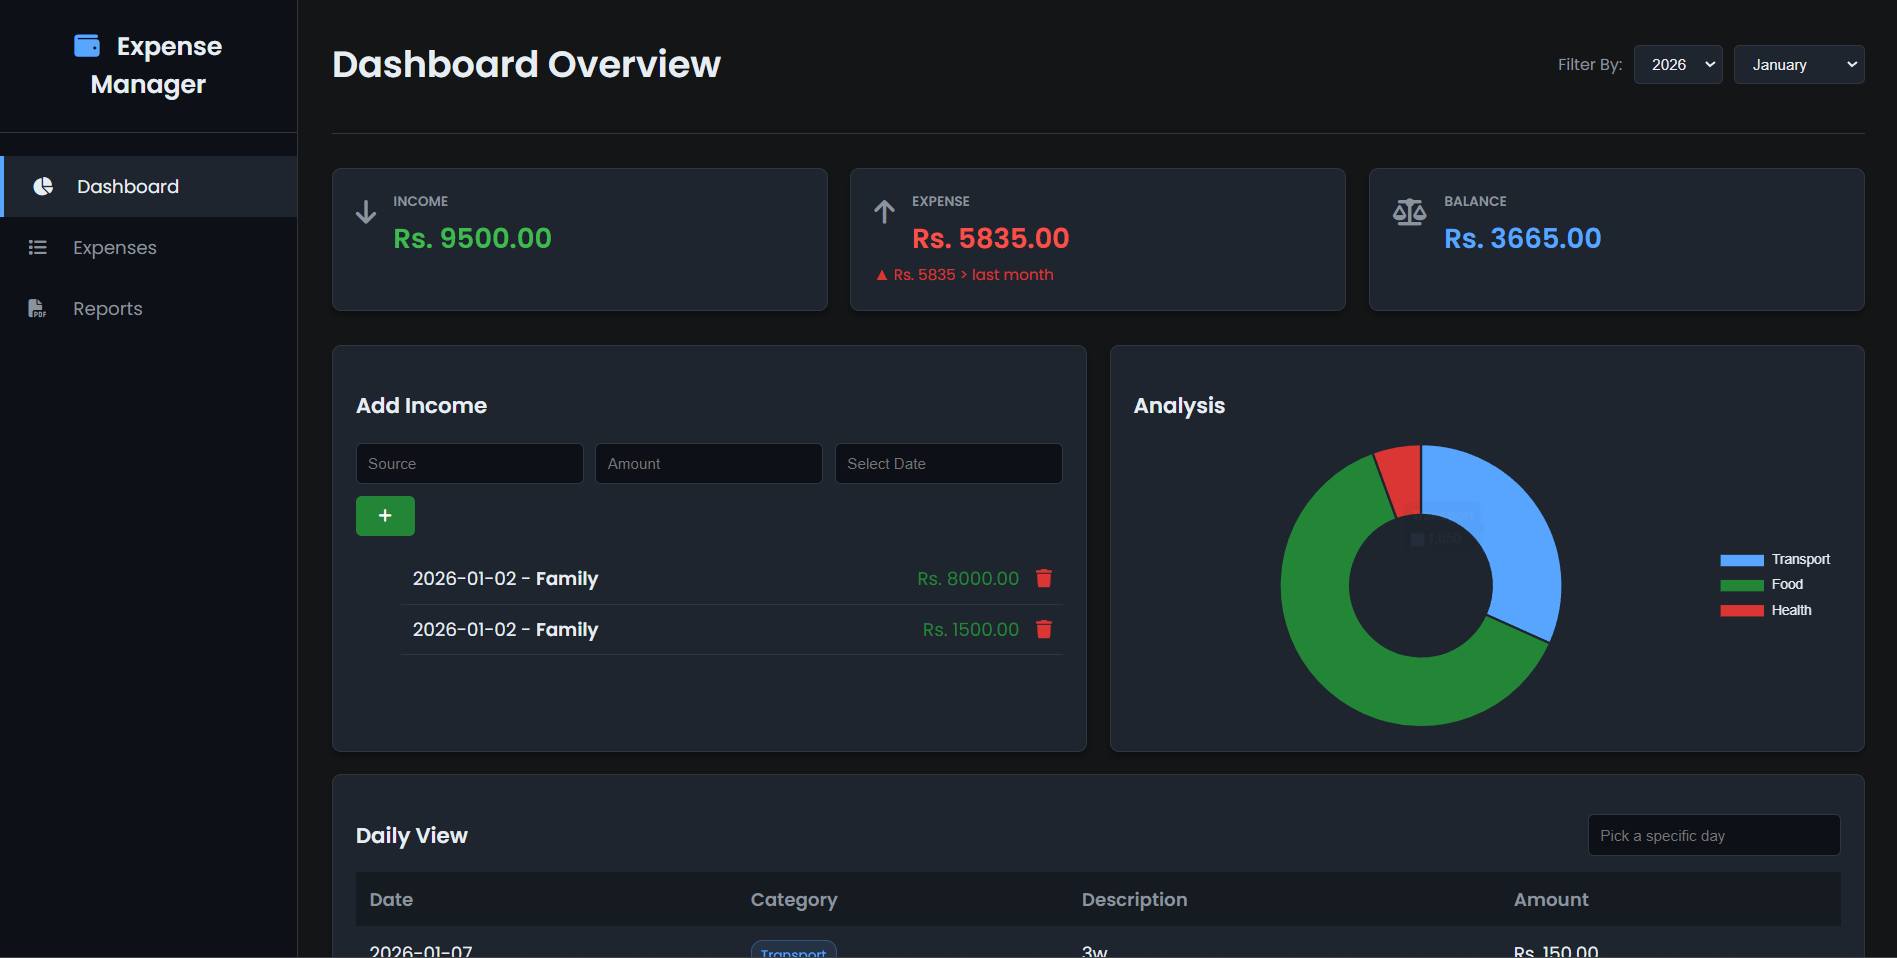This screenshot has width=1897, height=958.
Task: Toggle Health category in chart legend
Action: [1766, 611]
